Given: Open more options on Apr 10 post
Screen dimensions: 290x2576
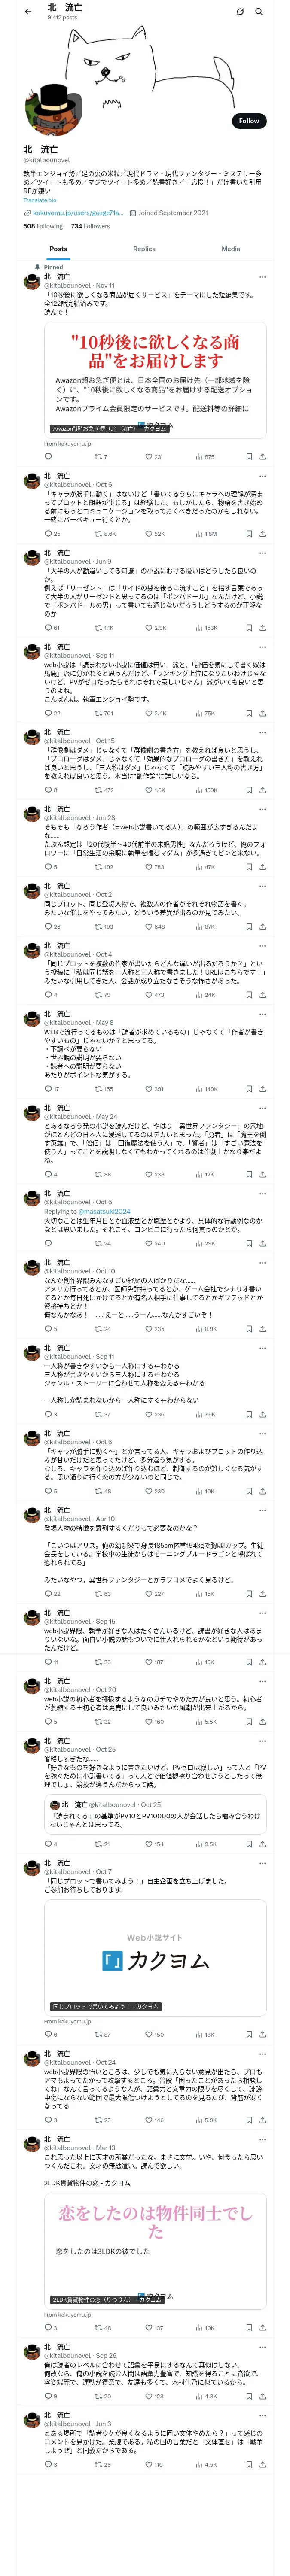Looking at the screenshot, I should (263, 1510).
